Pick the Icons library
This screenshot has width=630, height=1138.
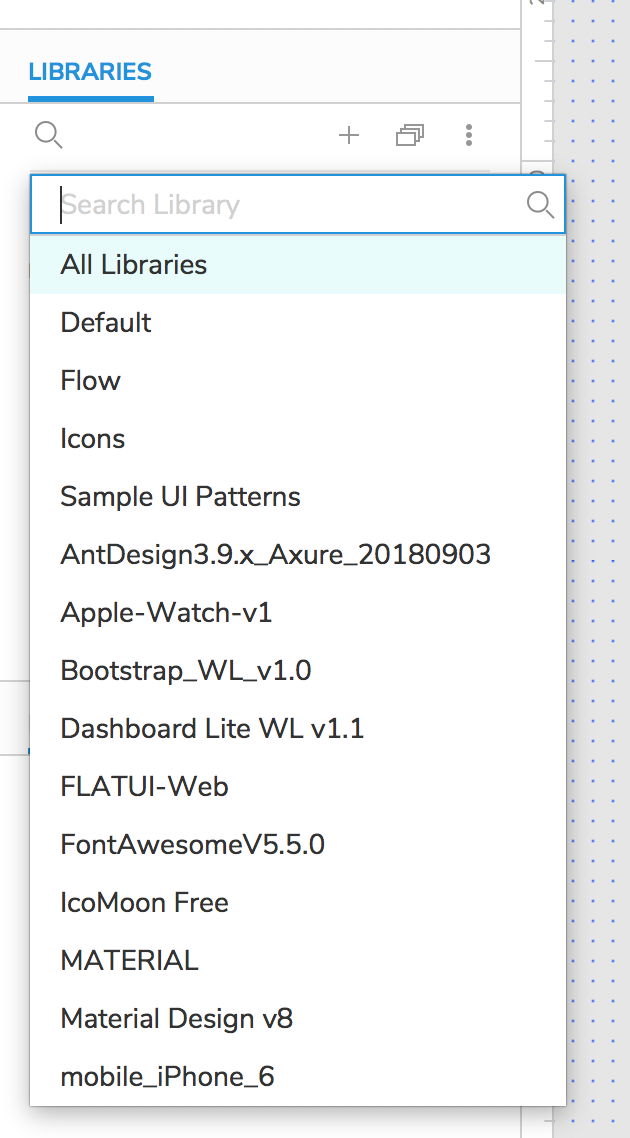click(298, 438)
